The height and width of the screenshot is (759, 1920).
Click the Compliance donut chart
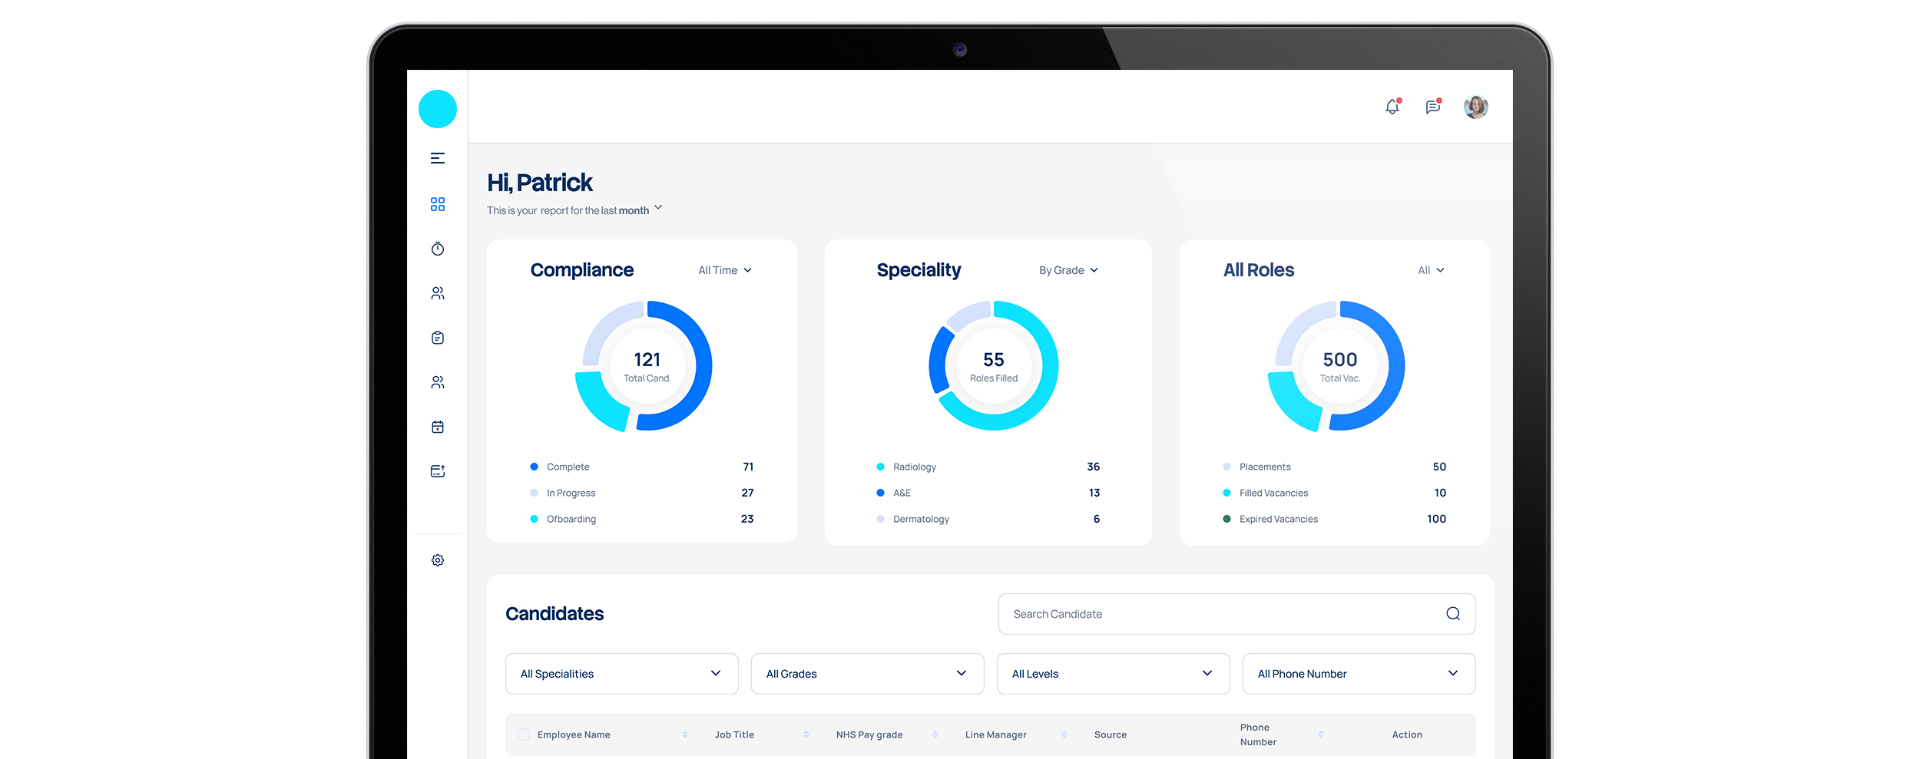coord(645,366)
